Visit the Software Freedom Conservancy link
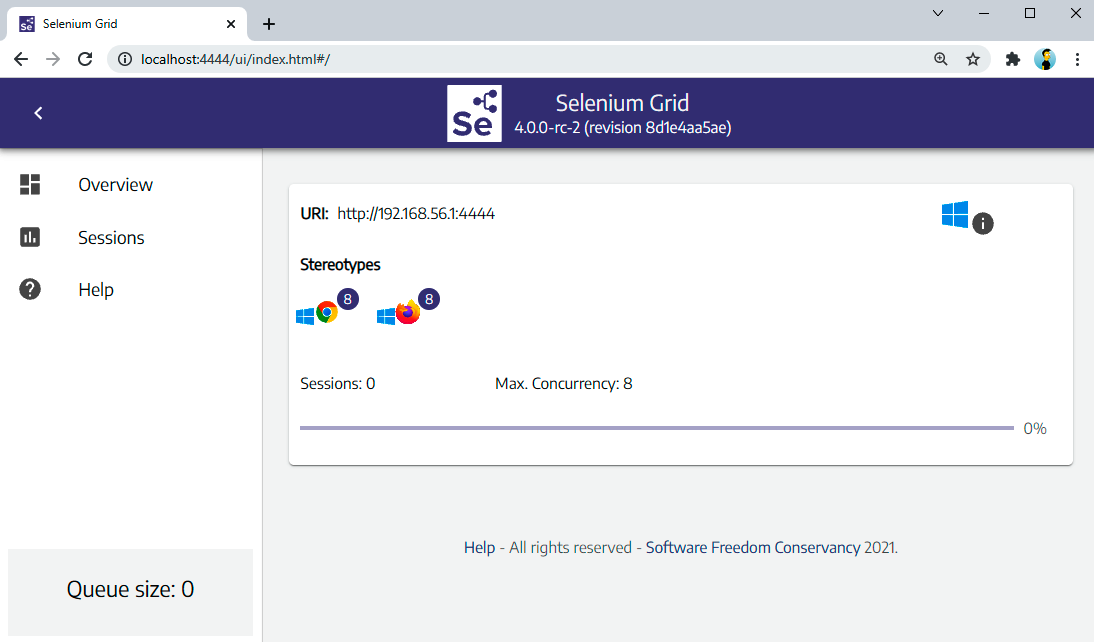This screenshot has width=1094, height=642. 752,548
